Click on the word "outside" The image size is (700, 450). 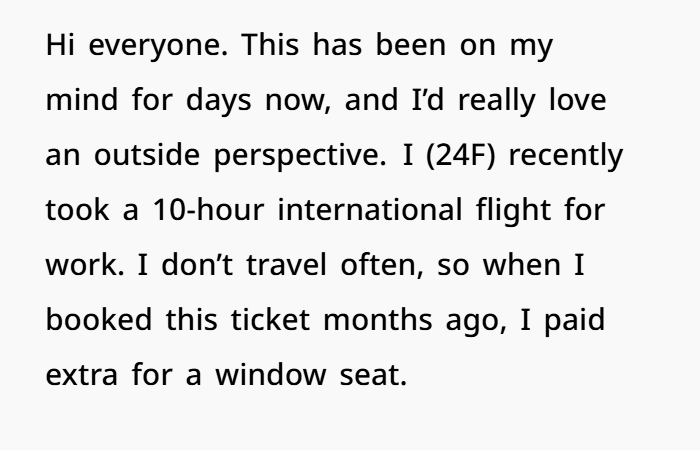point(147,154)
